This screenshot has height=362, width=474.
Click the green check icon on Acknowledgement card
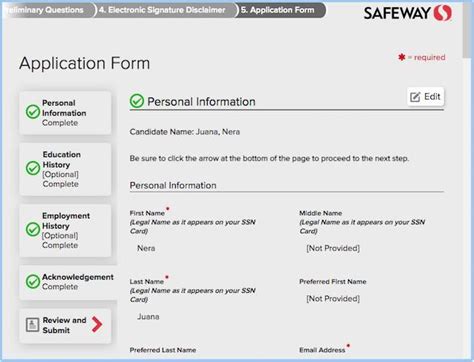point(33,281)
